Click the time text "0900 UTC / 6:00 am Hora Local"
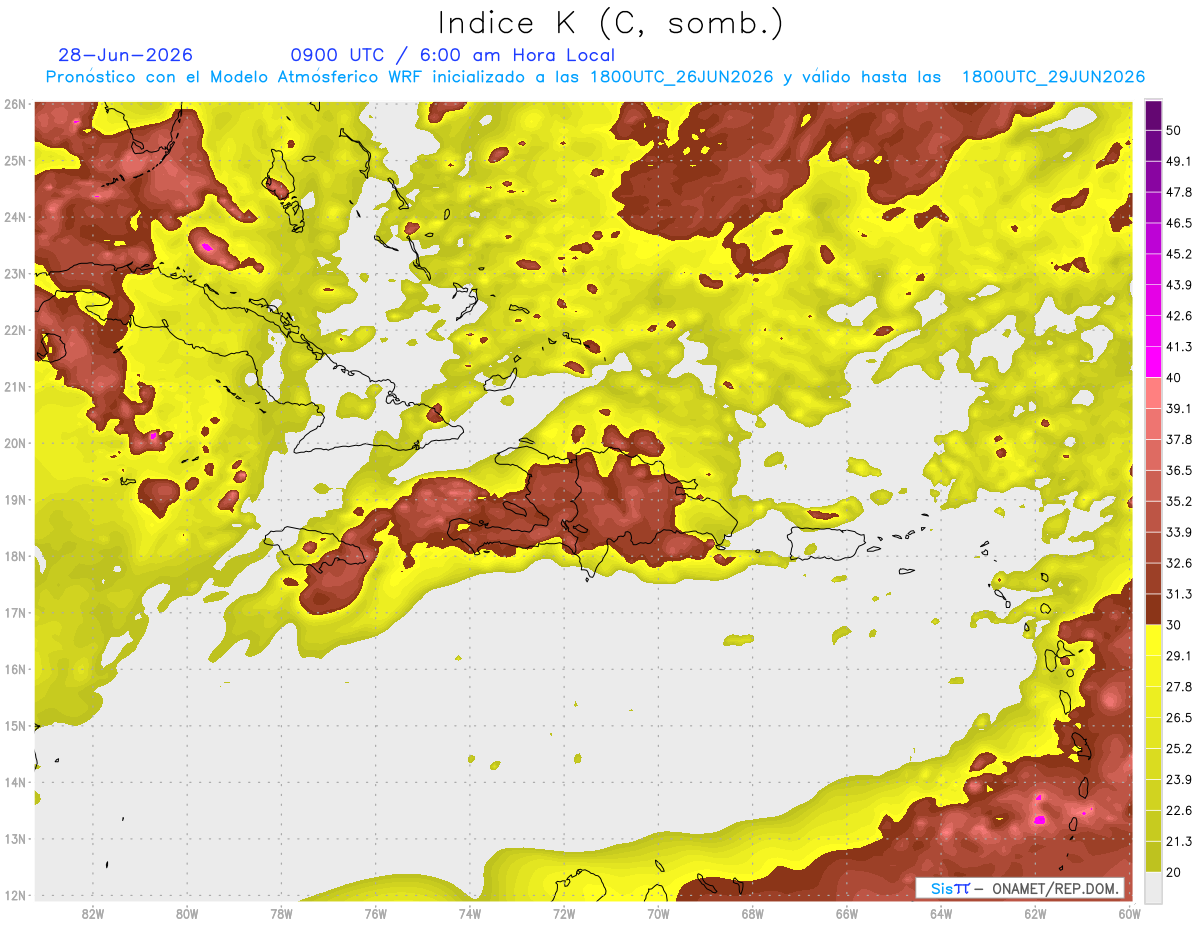1200x927 pixels. coord(452,55)
